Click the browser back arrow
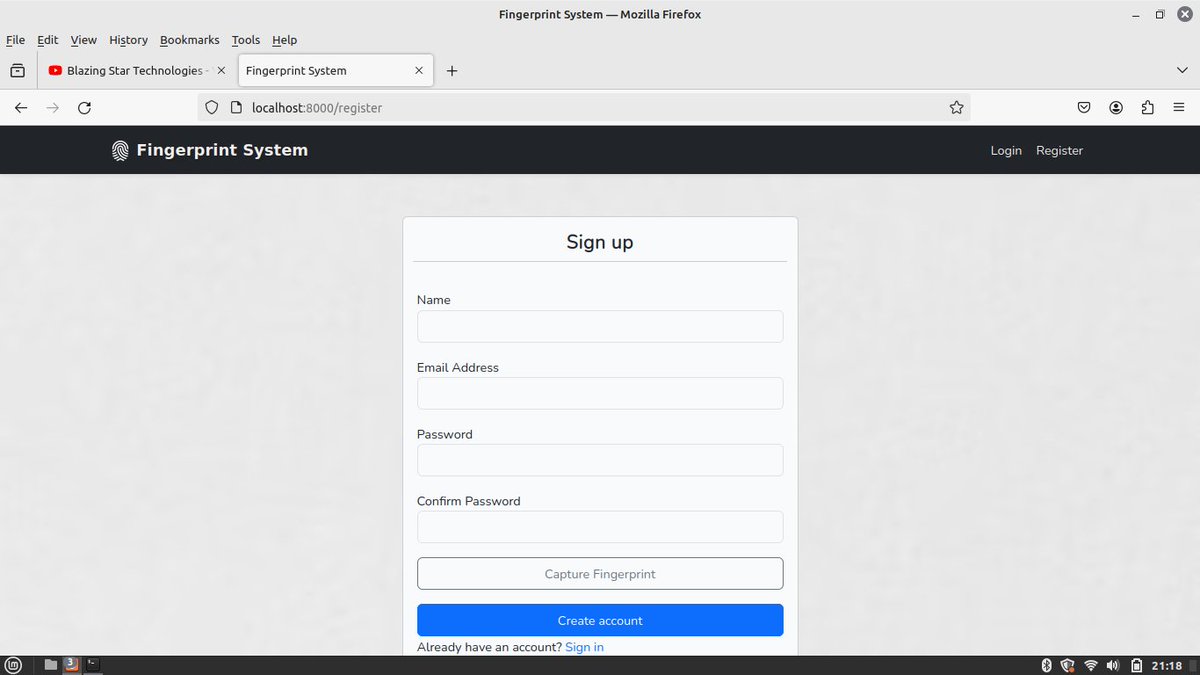Screen dimensions: 1200x675 [21, 108]
